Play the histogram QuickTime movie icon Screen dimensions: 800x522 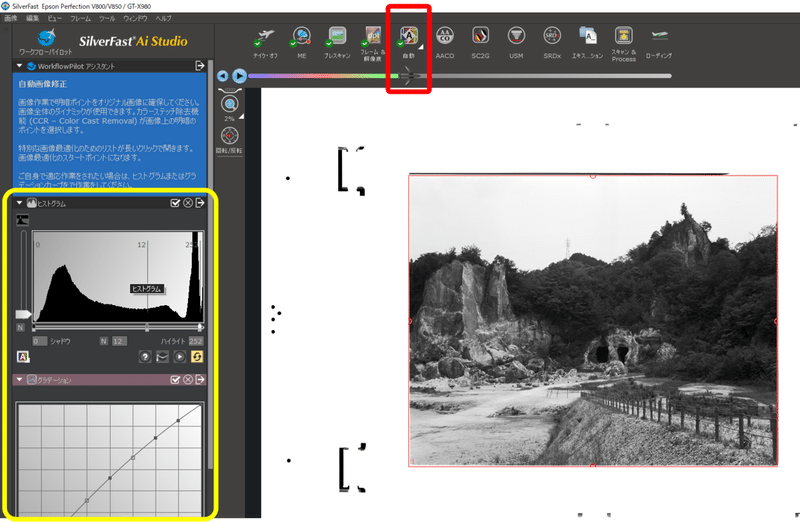[180, 357]
